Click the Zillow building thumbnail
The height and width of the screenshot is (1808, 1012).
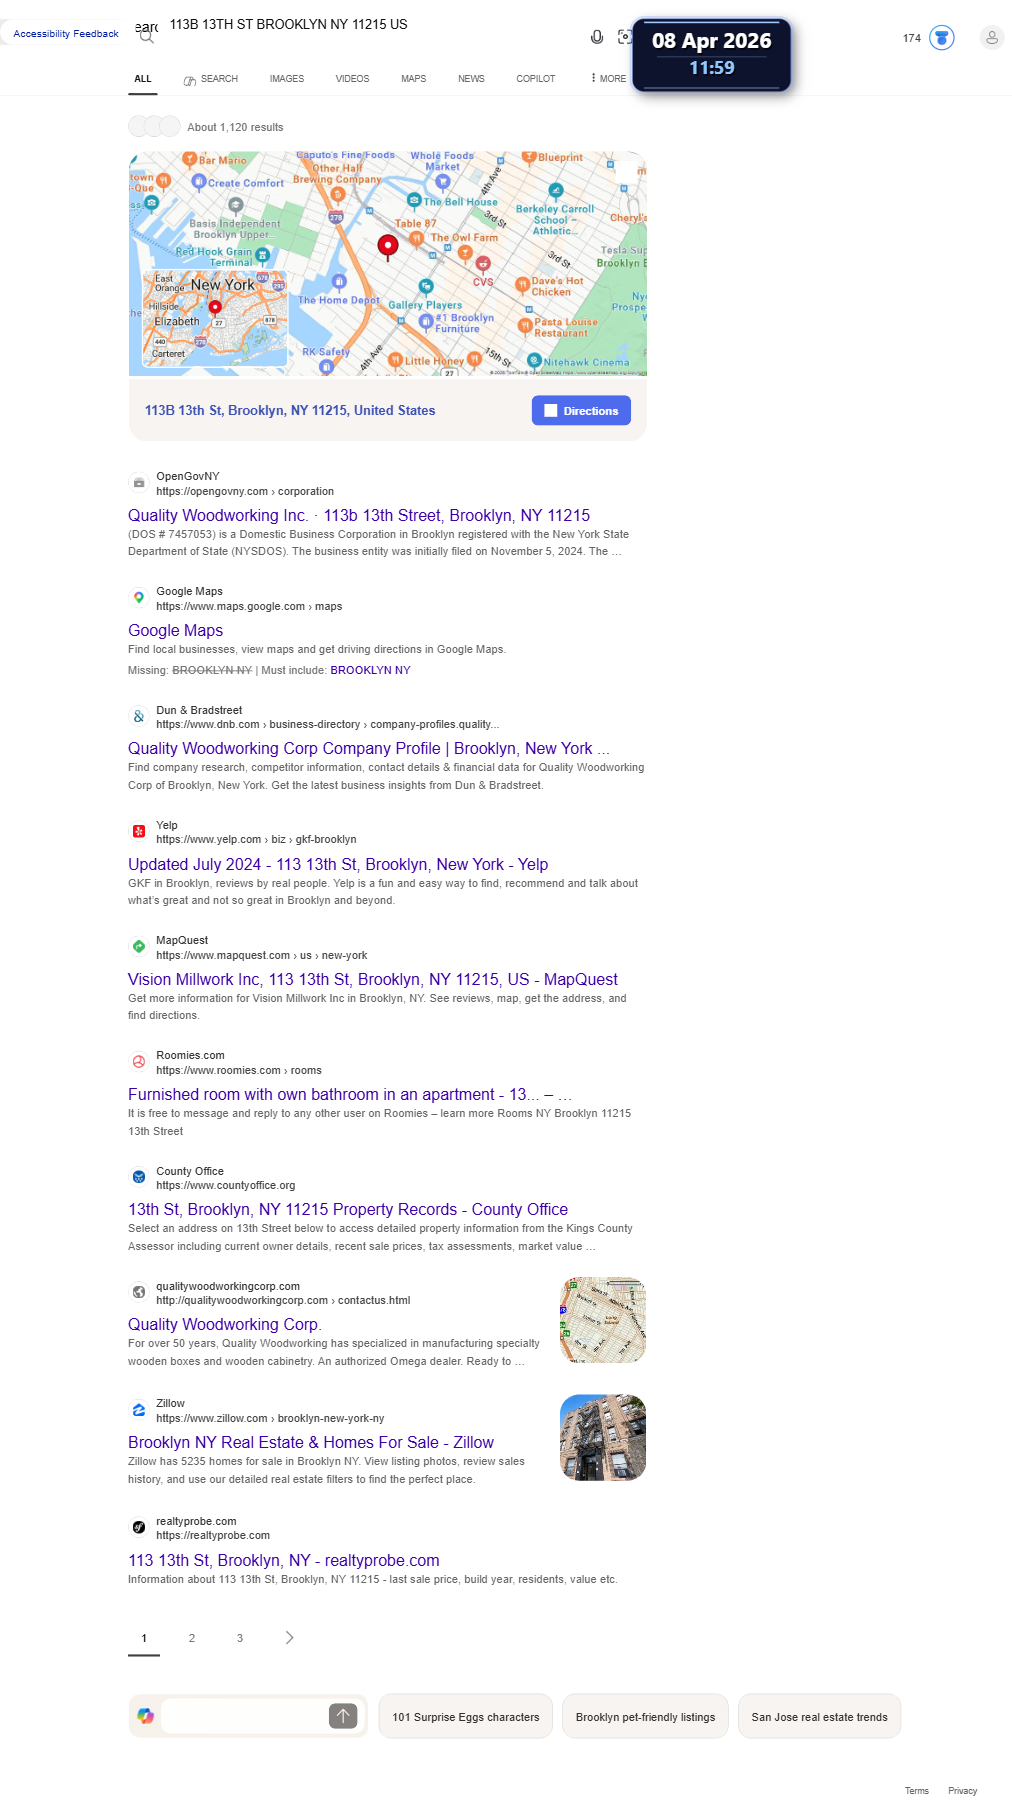coord(603,1438)
